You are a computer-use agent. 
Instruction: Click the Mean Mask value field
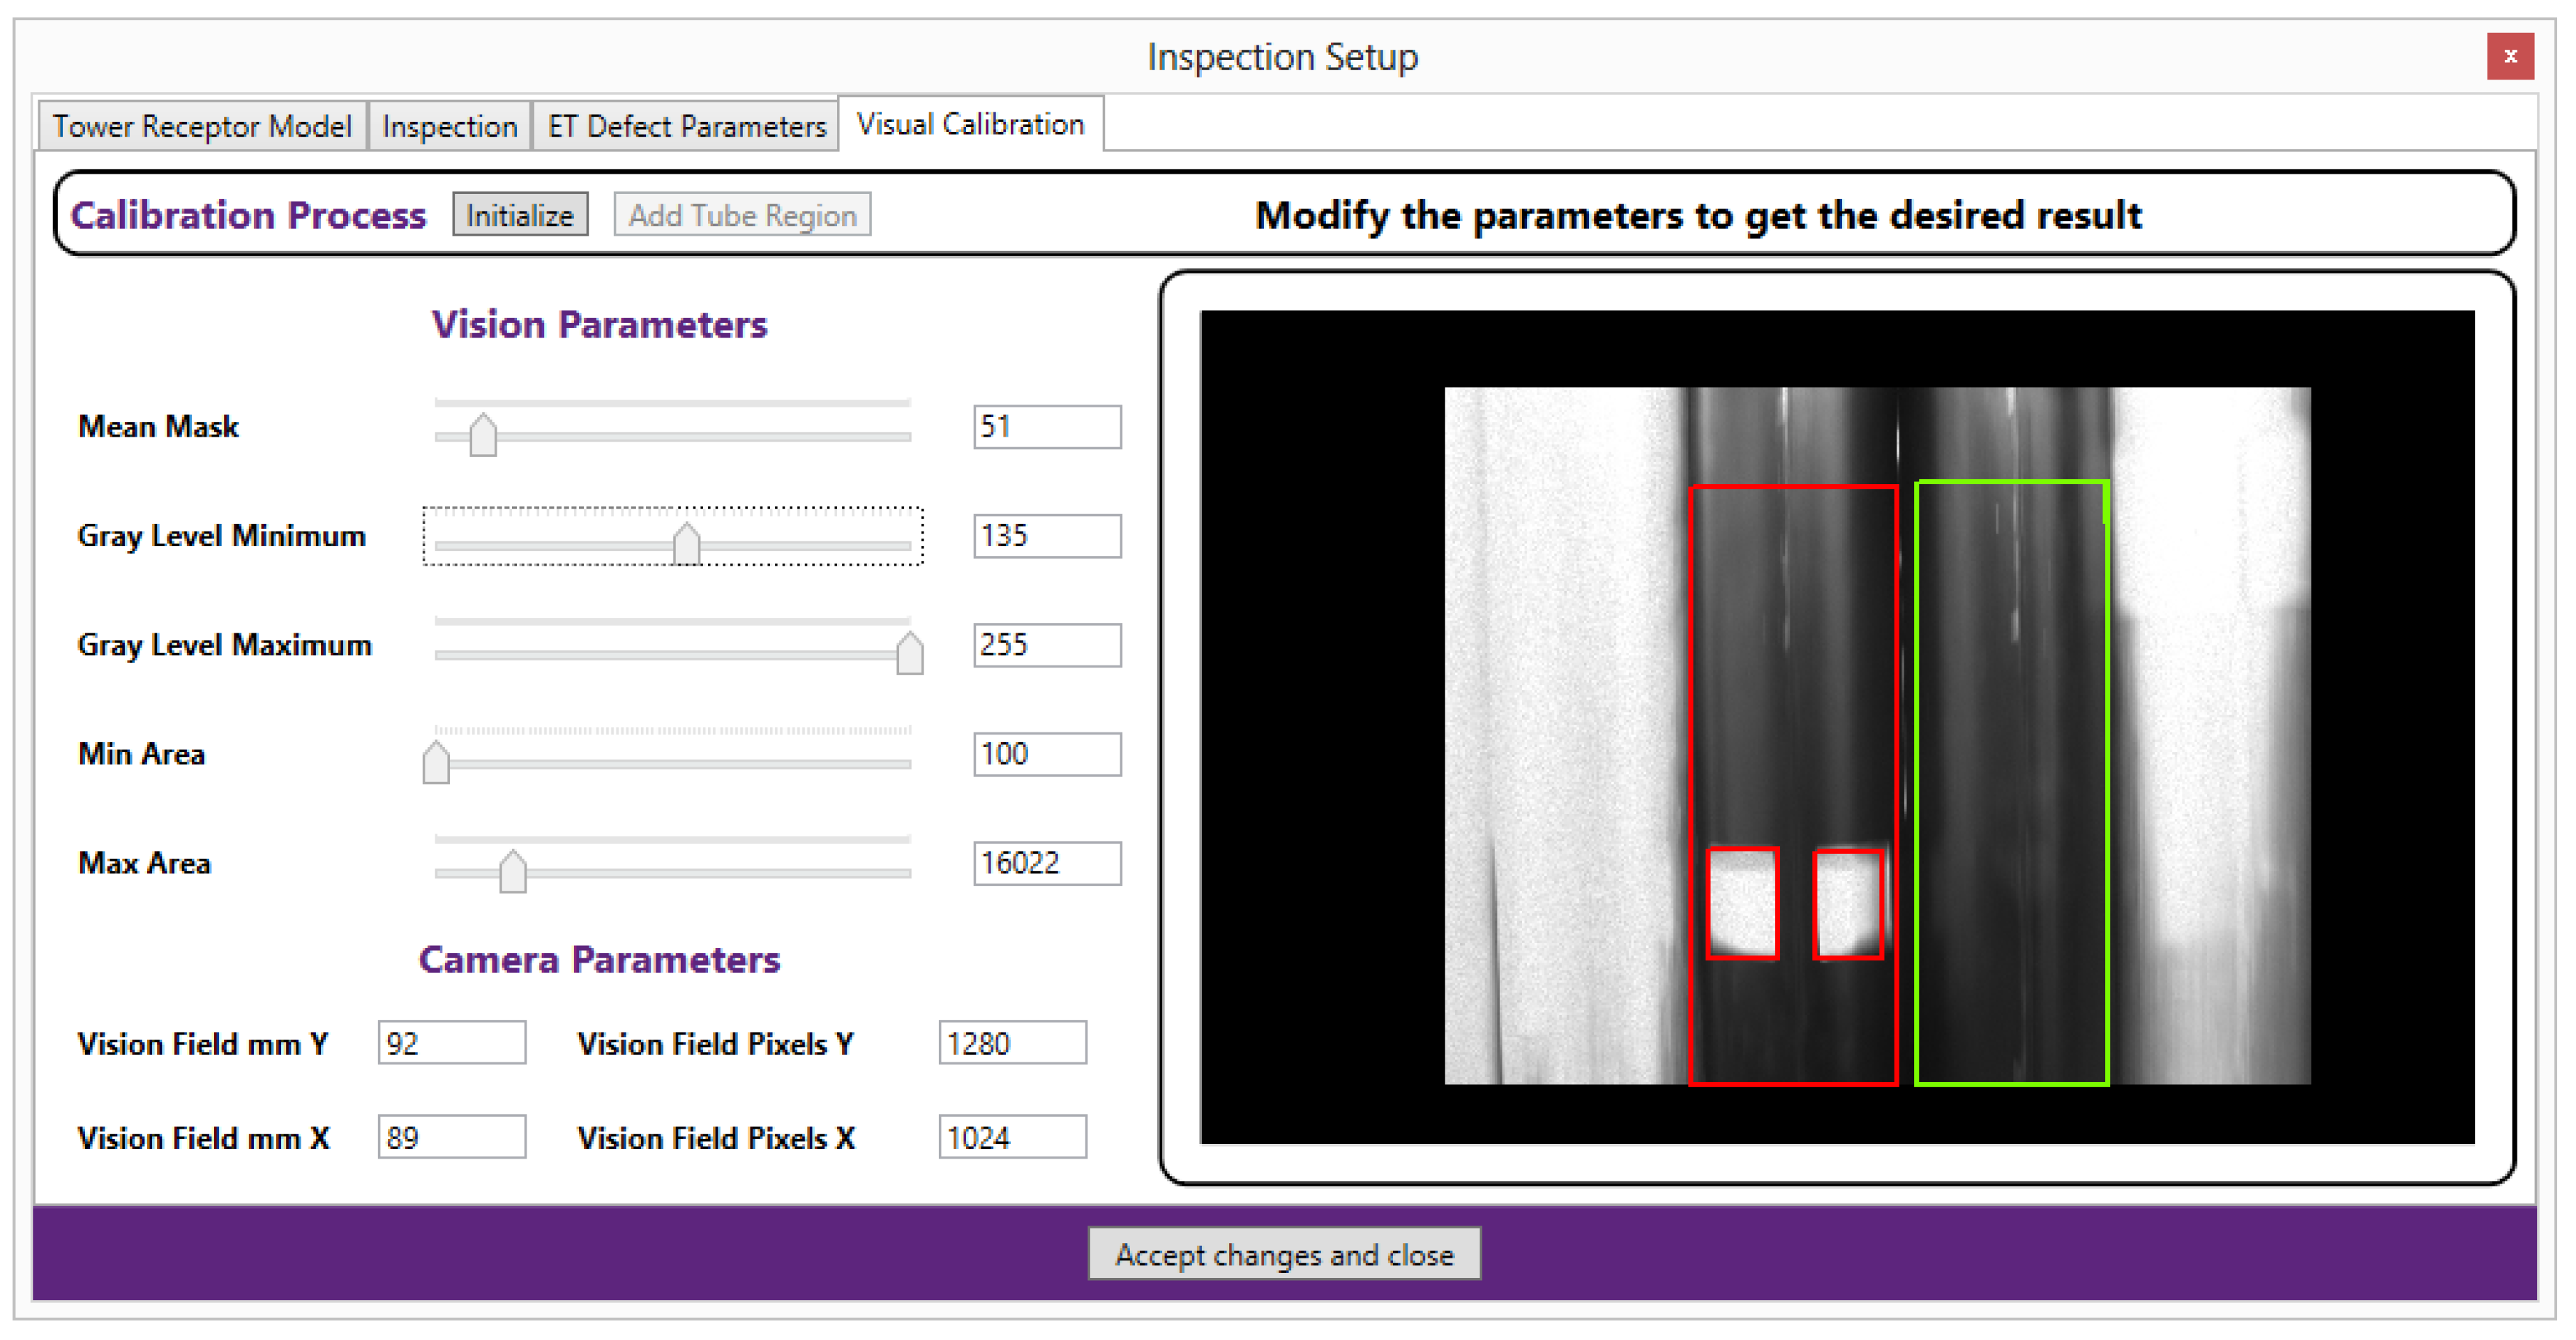[x=1046, y=427]
